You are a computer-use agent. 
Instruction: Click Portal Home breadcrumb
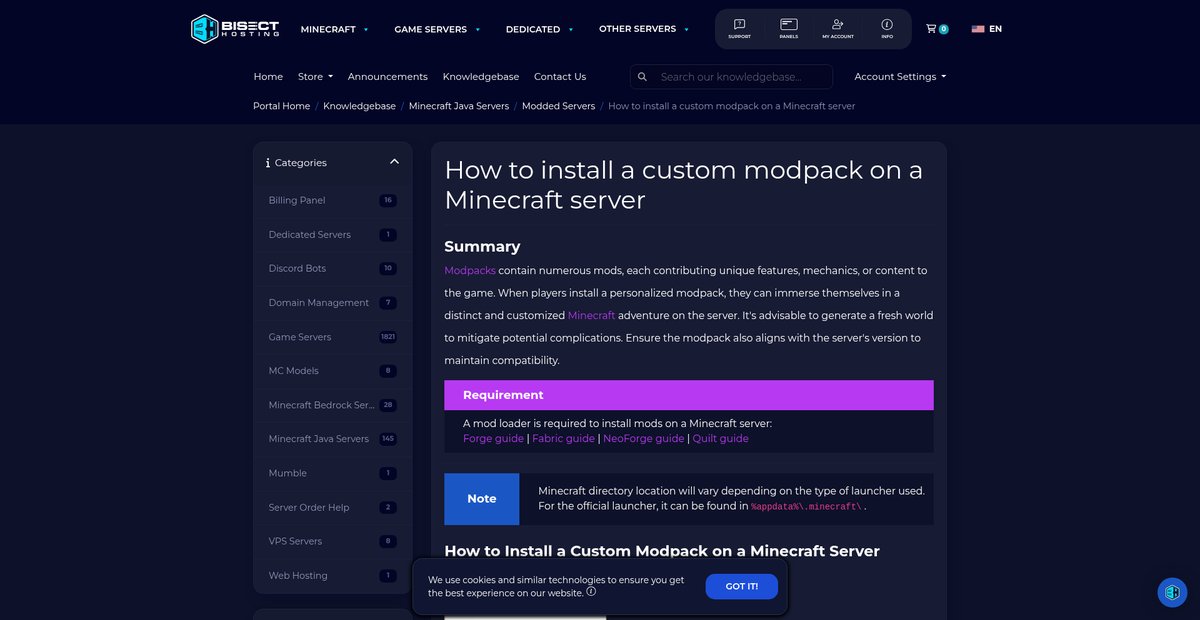(281, 106)
